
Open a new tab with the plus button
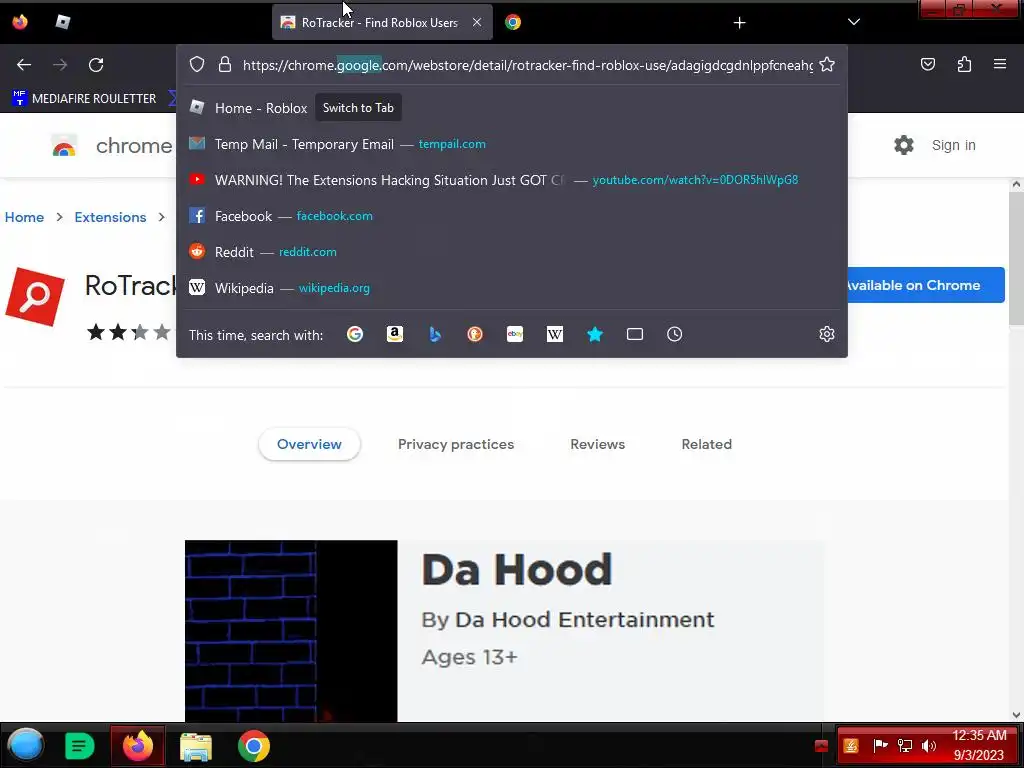[739, 23]
